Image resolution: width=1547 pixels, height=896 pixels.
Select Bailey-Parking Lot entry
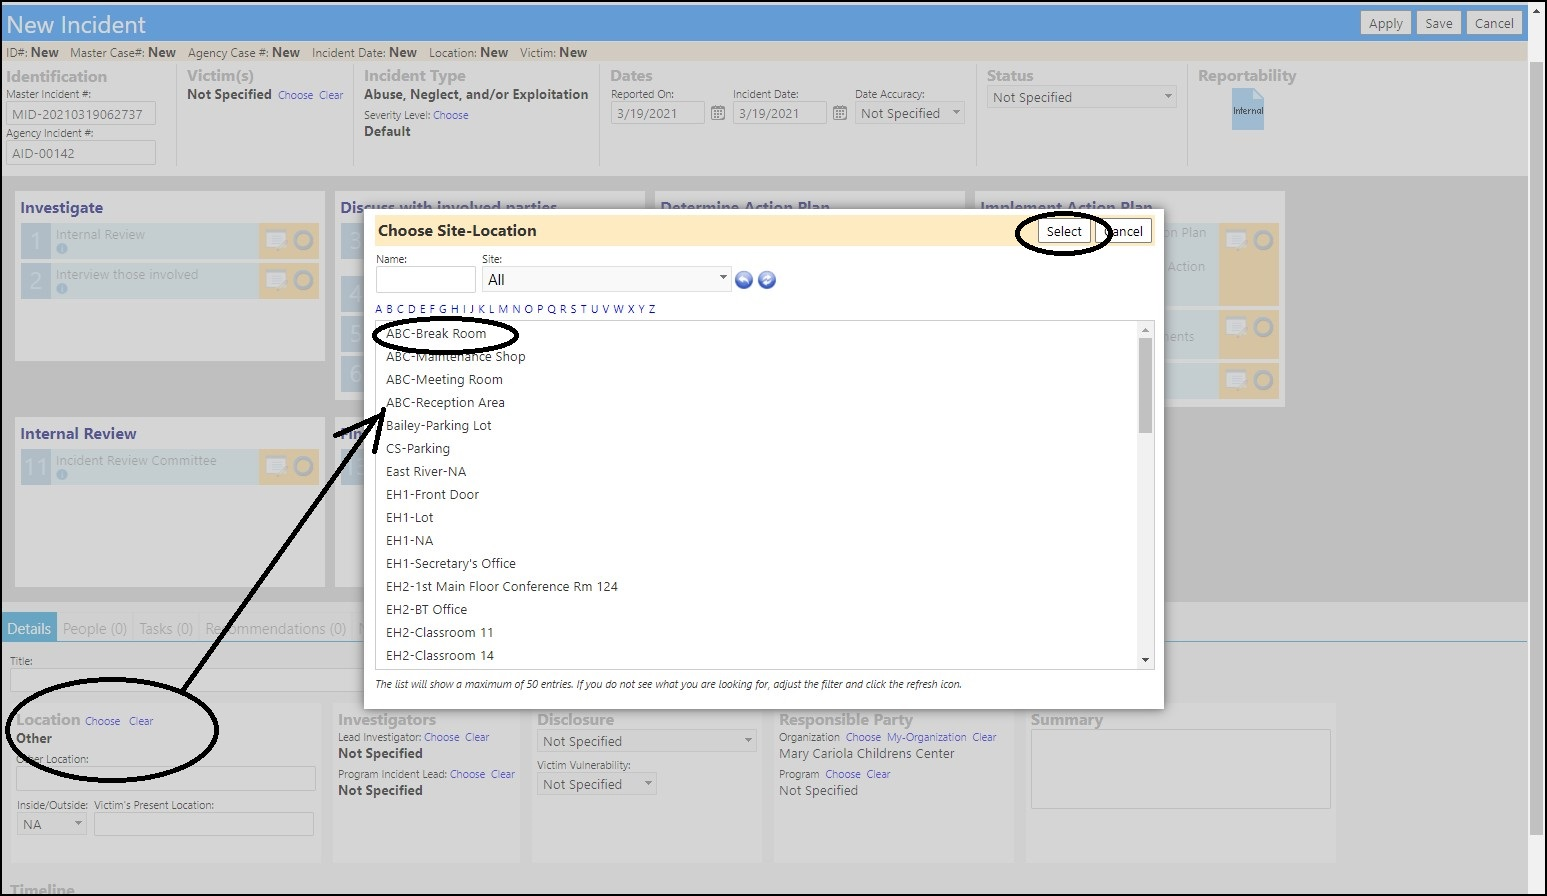(x=439, y=426)
